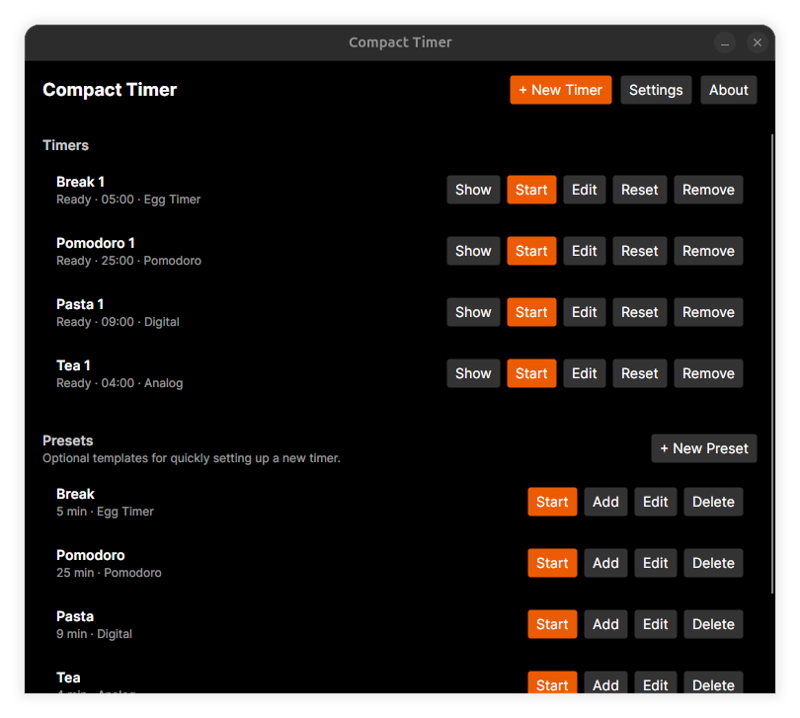The width and height of the screenshot is (800, 718).
Task: Open the About dialog
Action: pos(728,90)
